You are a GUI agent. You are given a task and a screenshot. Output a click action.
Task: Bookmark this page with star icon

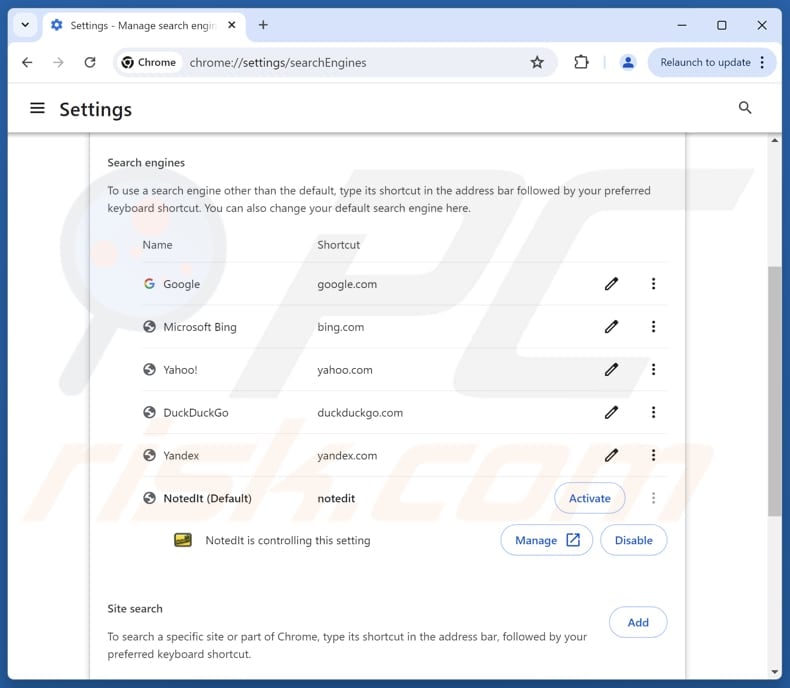(537, 62)
